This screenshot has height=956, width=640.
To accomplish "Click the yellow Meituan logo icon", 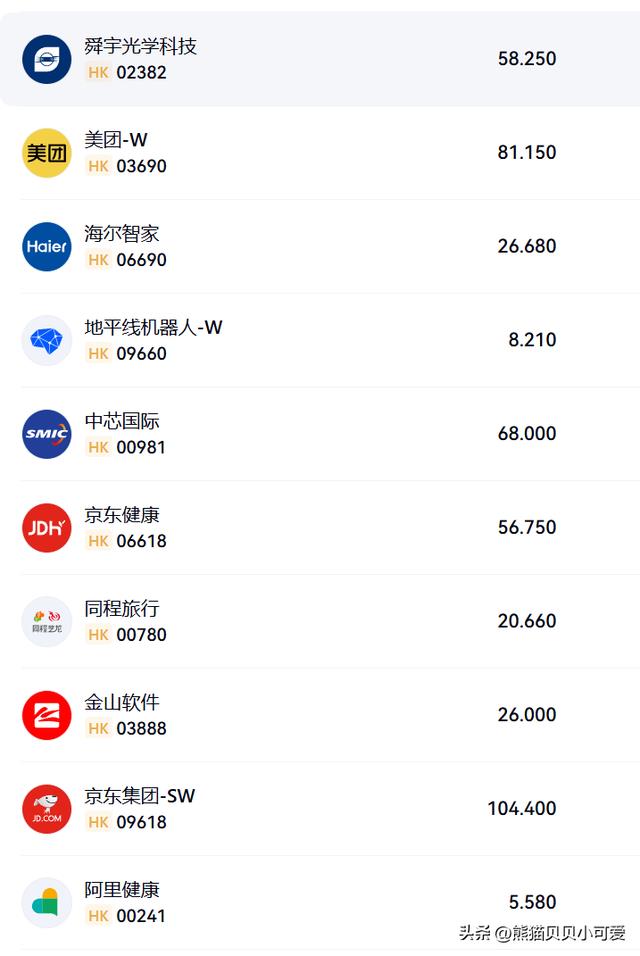I will point(47,153).
